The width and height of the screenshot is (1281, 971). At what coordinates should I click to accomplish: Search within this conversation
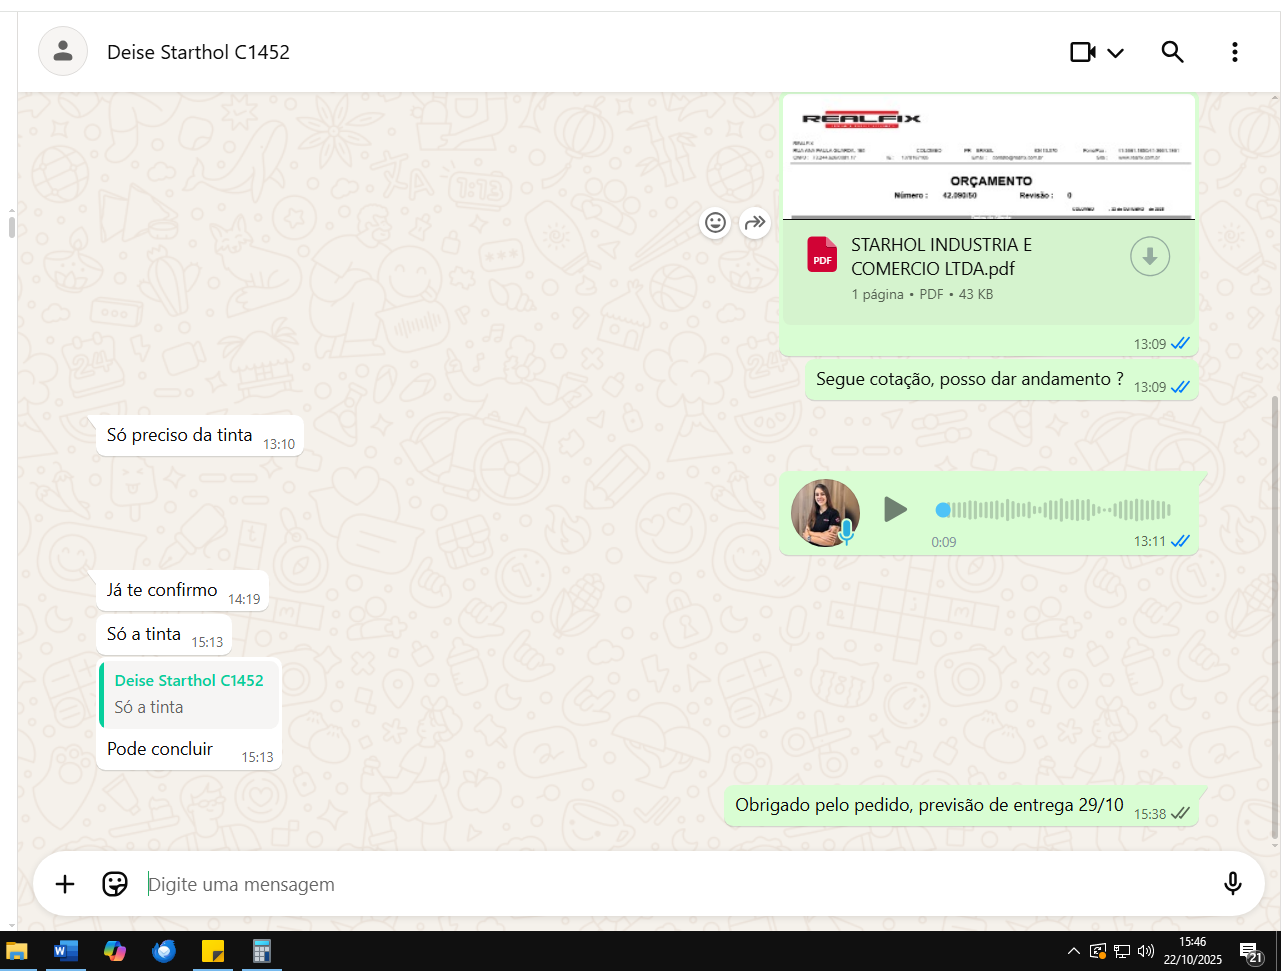1172,52
